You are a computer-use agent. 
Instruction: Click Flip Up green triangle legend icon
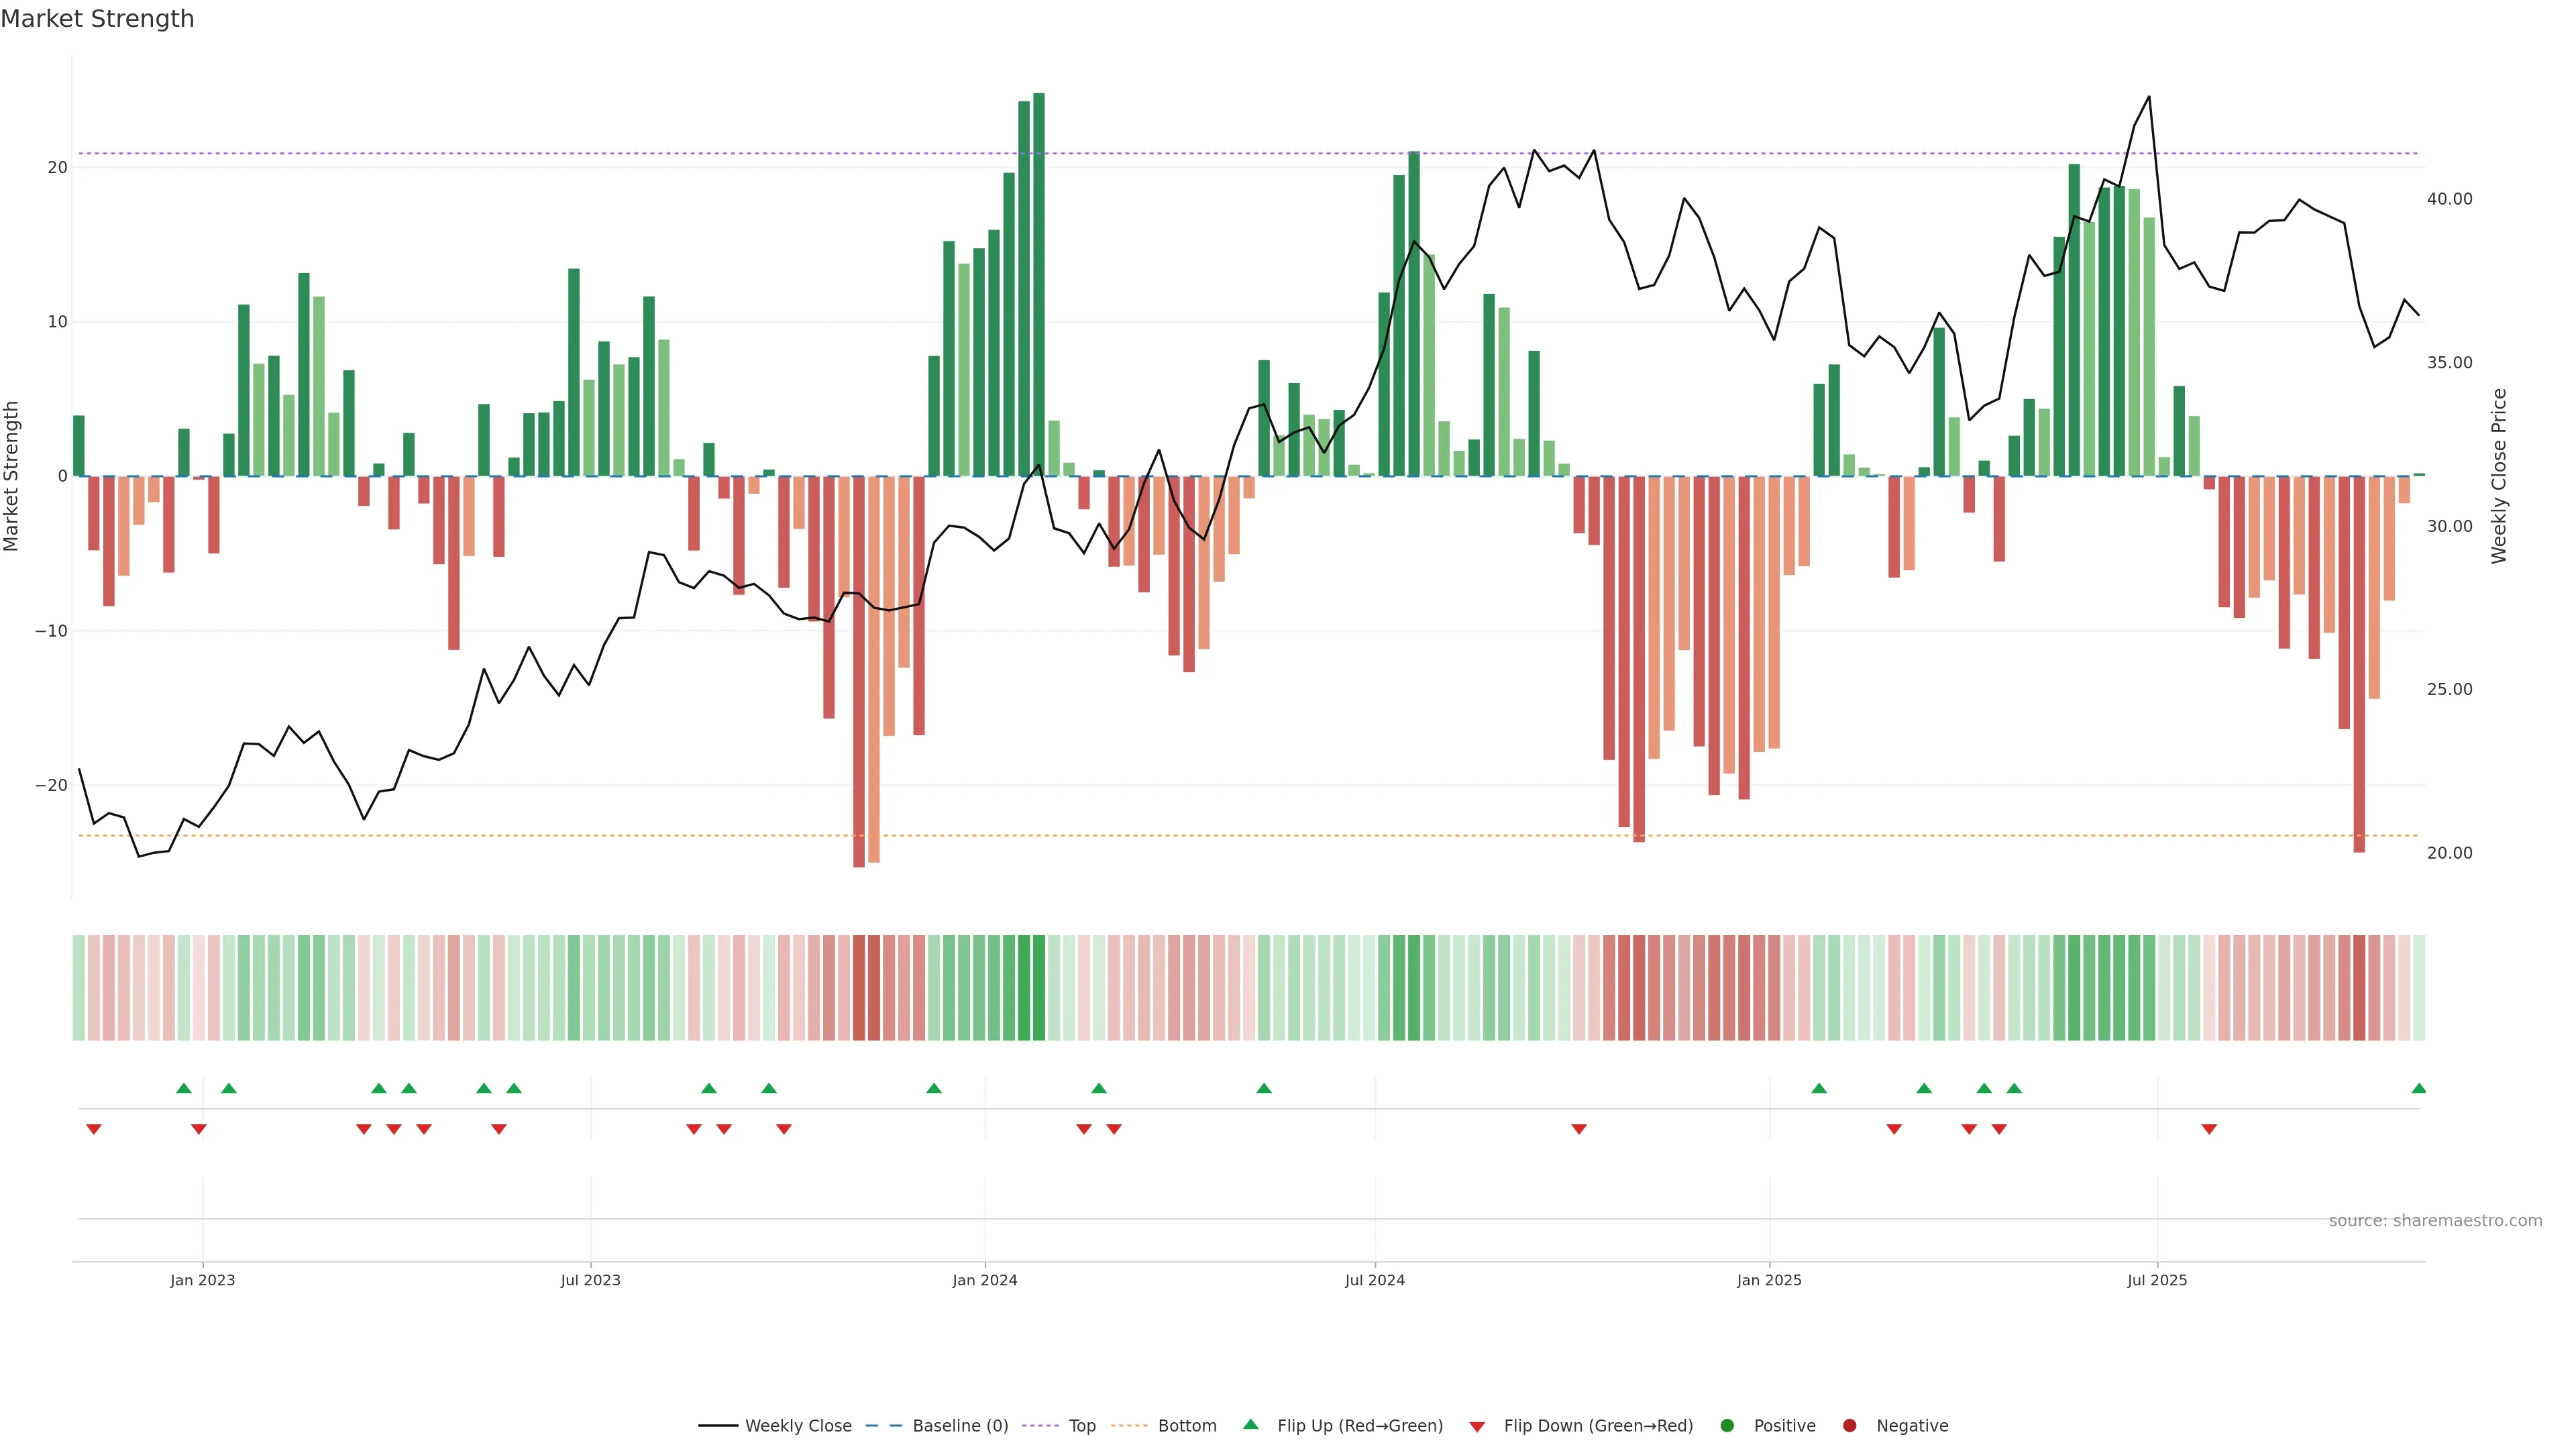click(x=1250, y=1424)
